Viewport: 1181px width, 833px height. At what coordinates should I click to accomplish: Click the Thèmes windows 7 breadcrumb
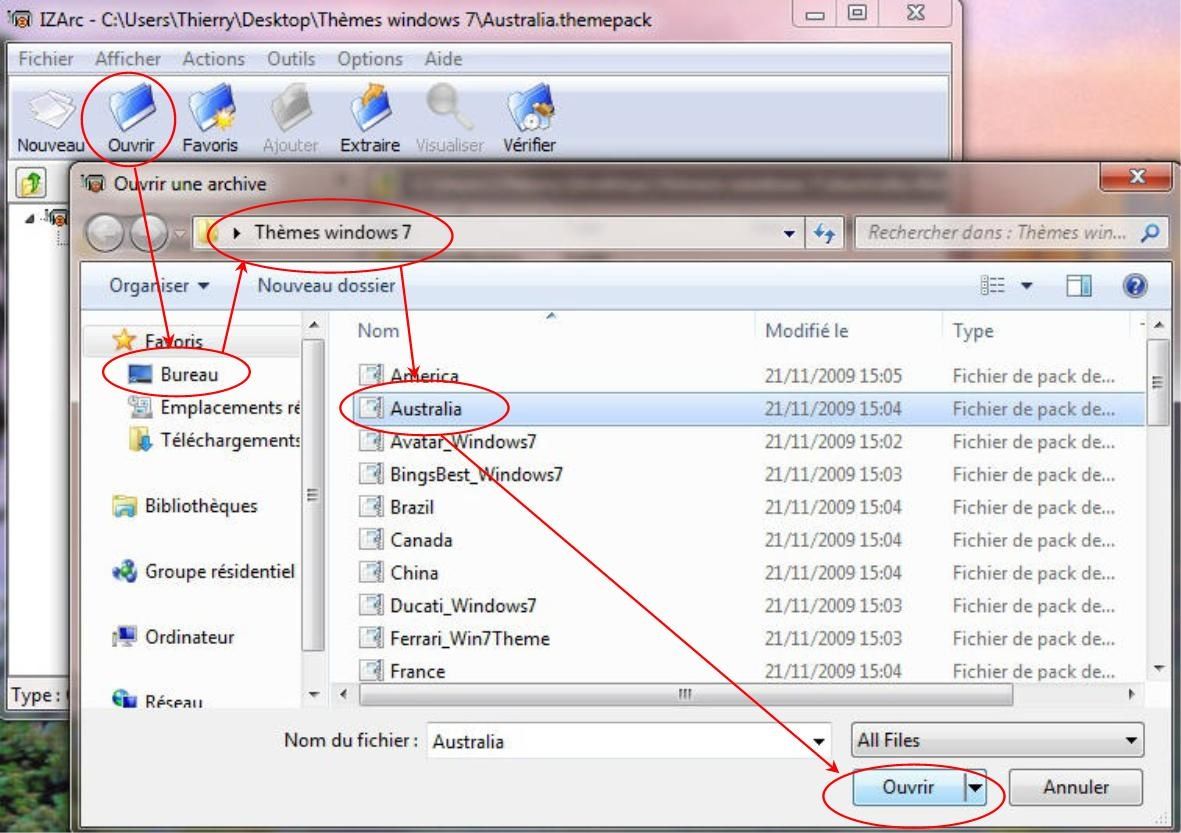[x=332, y=233]
